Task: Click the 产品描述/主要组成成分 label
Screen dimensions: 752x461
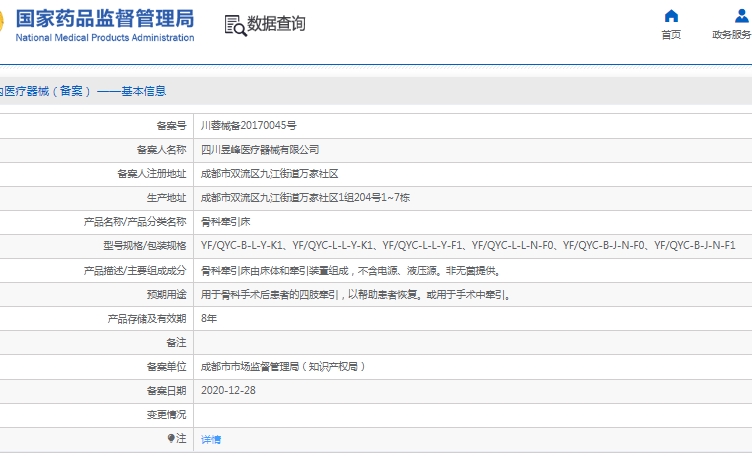Action: point(135,271)
